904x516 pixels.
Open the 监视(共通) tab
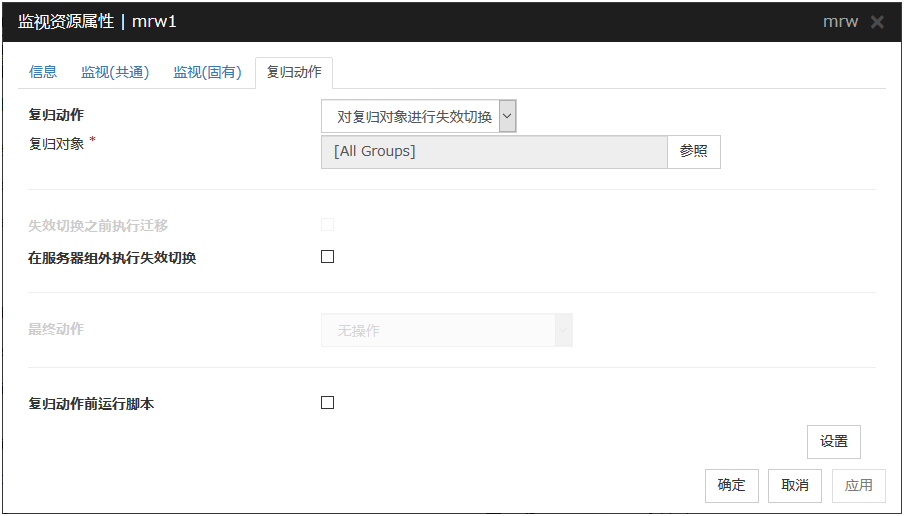point(115,72)
